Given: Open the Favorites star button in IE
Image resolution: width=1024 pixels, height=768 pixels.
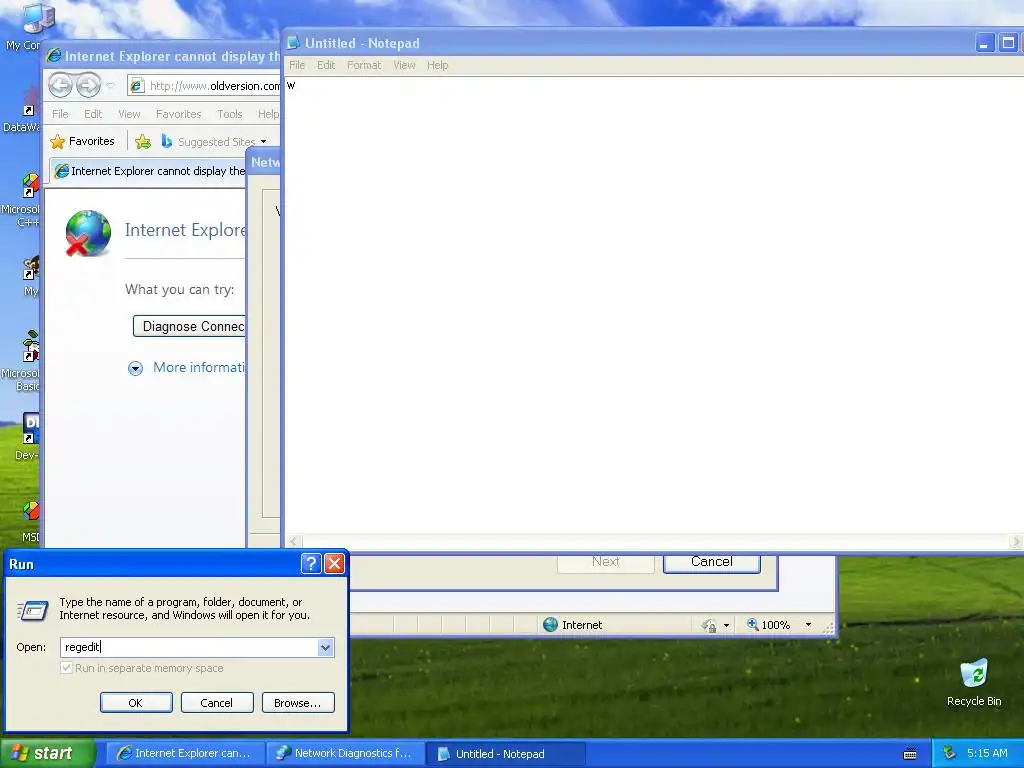Looking at the screenshot, I should point(82,141).
